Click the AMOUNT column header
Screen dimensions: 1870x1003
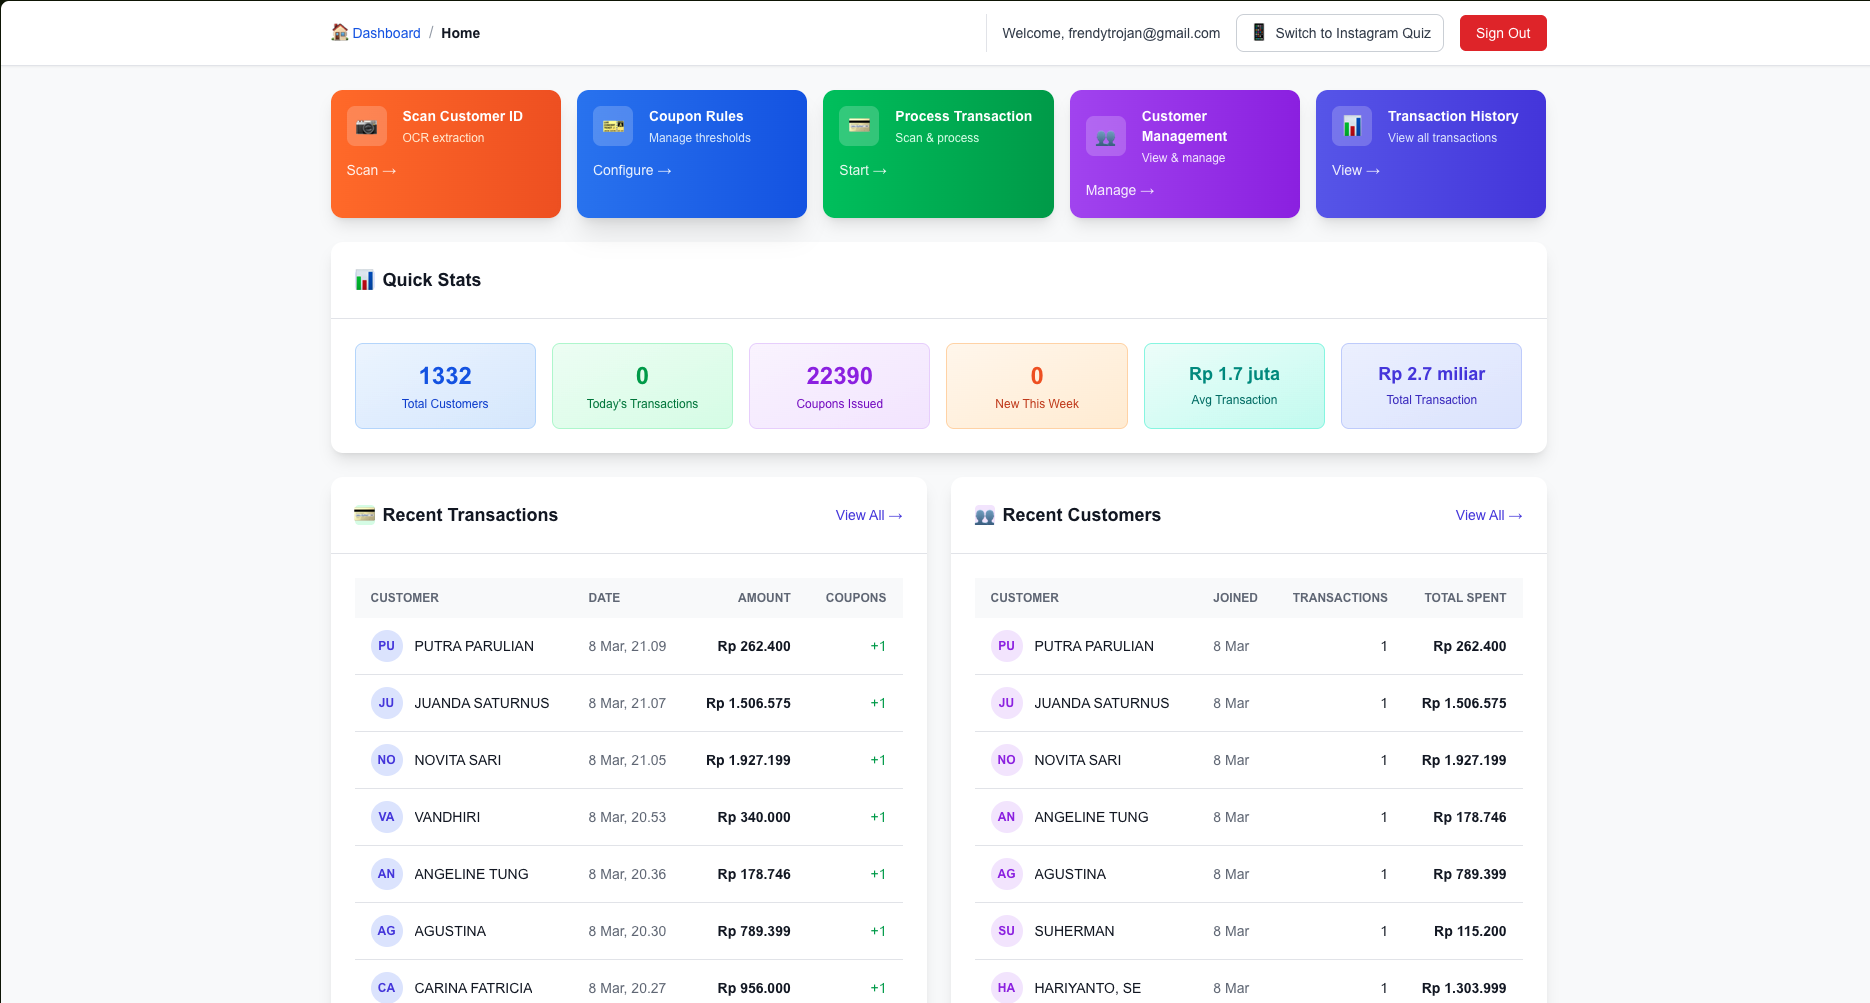click(764, 598)
